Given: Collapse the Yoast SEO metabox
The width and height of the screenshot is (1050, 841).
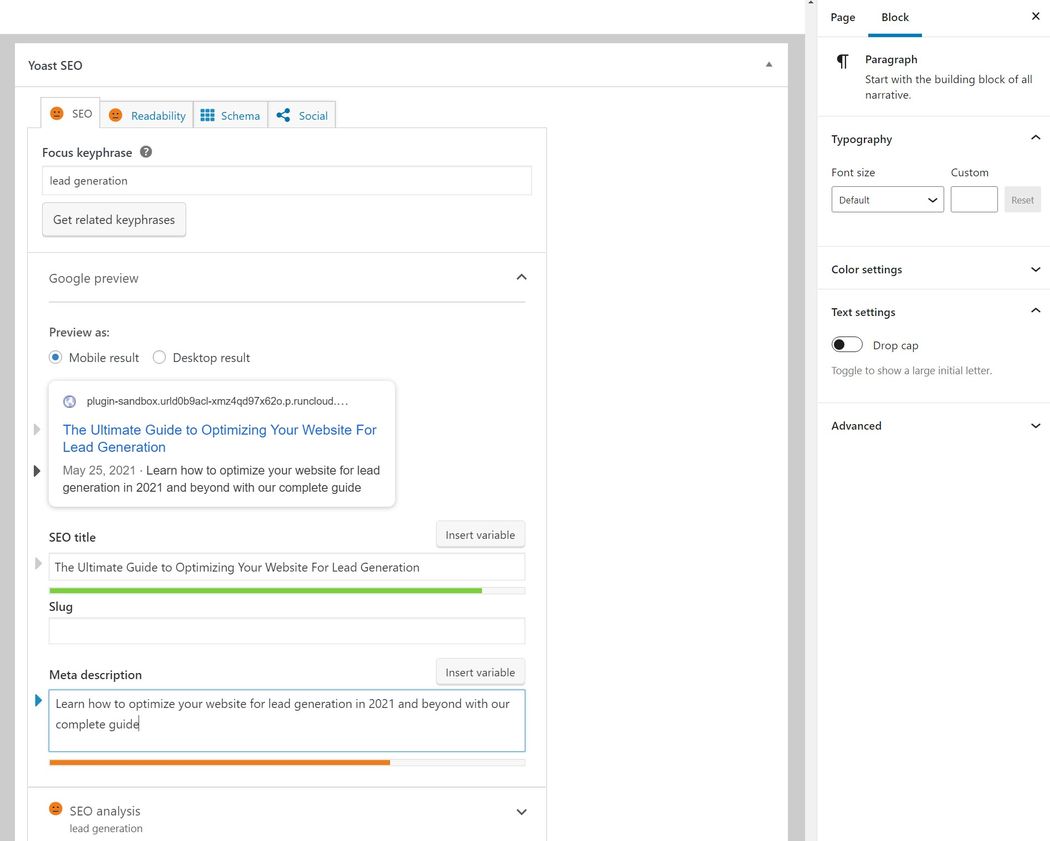Looking at the screenshot, I should [x=769, y=65].
